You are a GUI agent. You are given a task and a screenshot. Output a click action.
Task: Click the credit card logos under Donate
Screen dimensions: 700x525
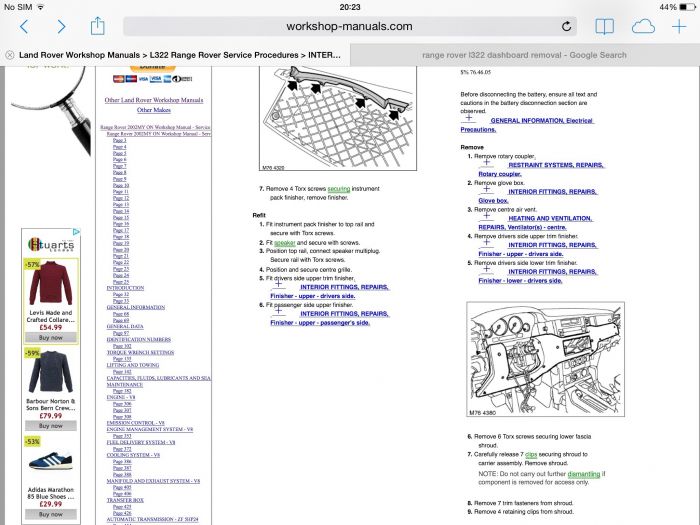153,79
